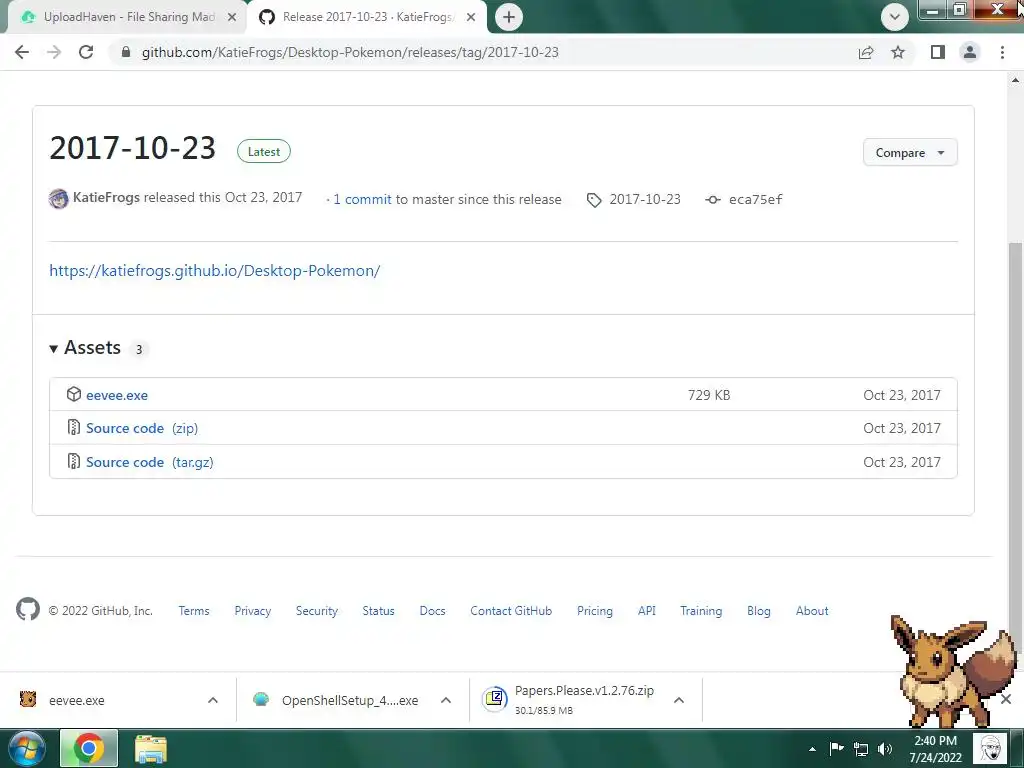The height and width of the screenshot is (768, 1024).
Task: Download Source code (tar.gz)
Action: pos(150,462)
